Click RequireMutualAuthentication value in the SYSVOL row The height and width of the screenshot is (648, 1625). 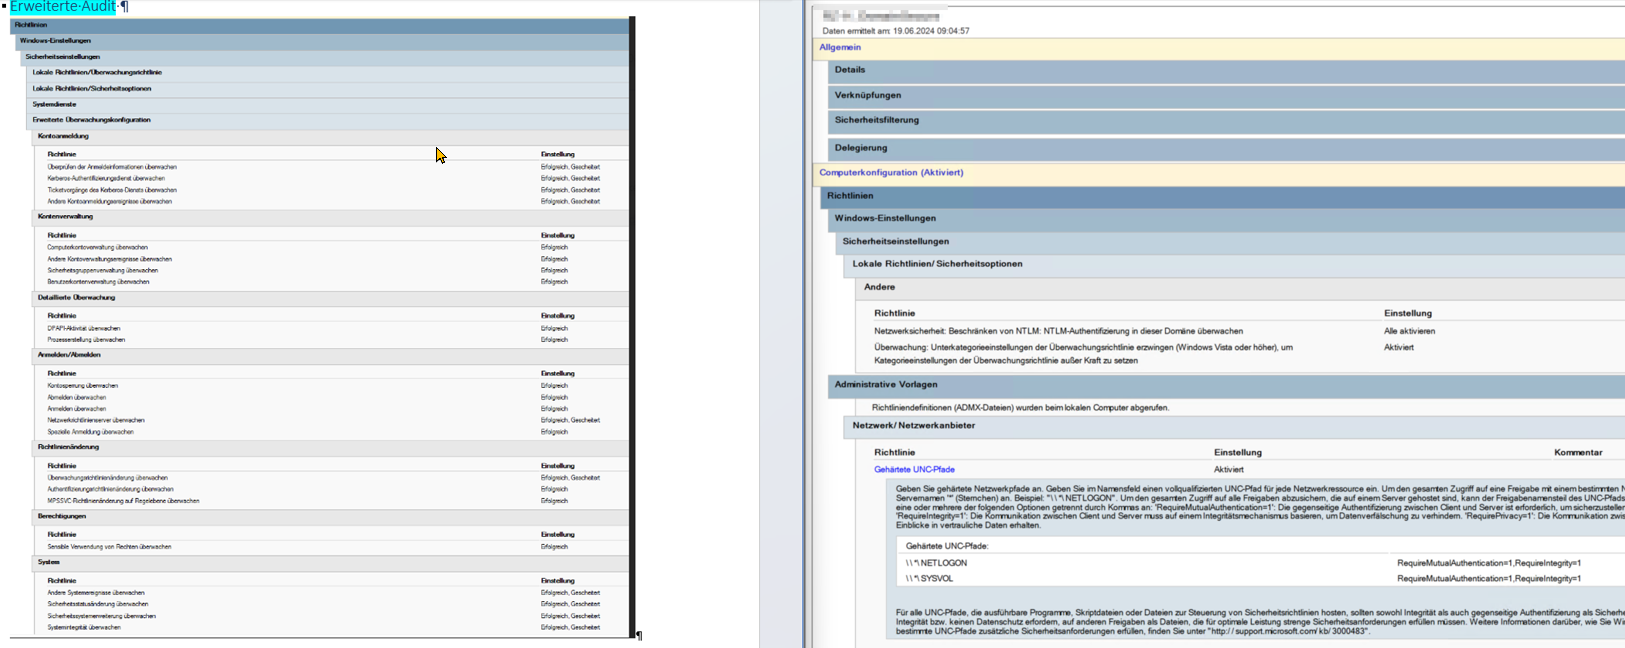[1489, 579]
